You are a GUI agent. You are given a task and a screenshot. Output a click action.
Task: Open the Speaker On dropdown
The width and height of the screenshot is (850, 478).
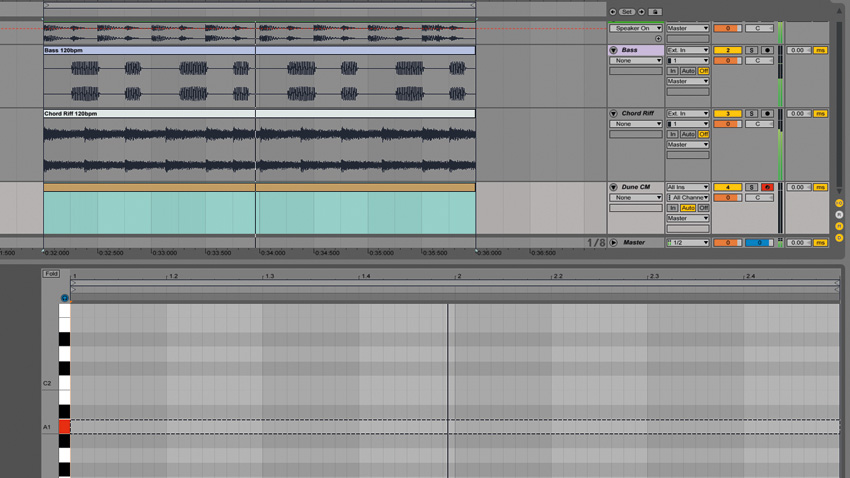click(x=636, y=28)
